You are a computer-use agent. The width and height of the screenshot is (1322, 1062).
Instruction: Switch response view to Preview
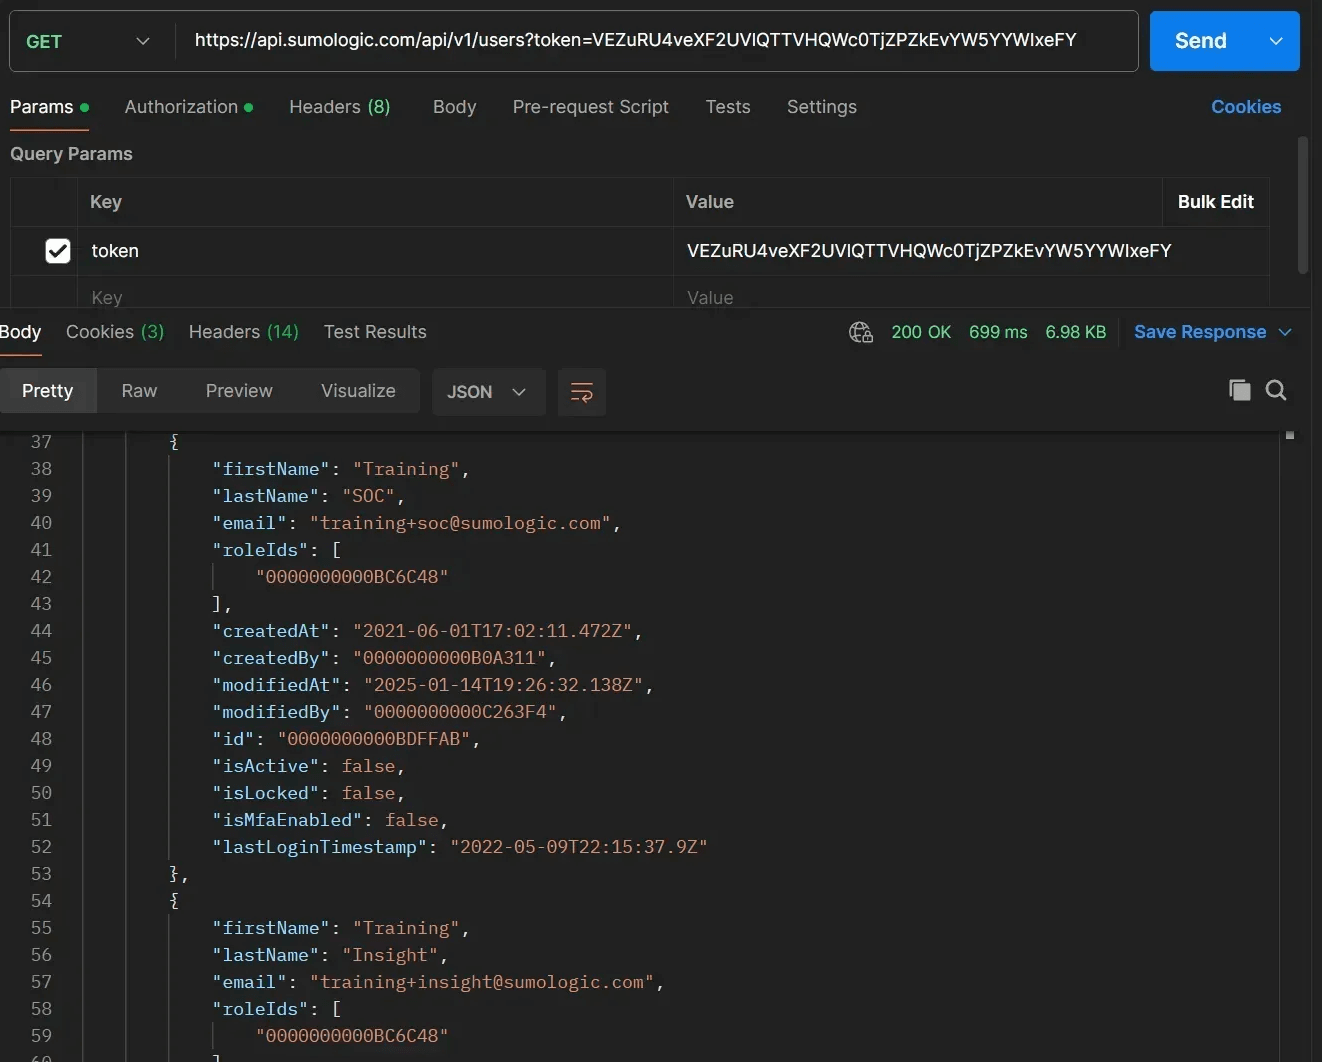coord(238,391)
